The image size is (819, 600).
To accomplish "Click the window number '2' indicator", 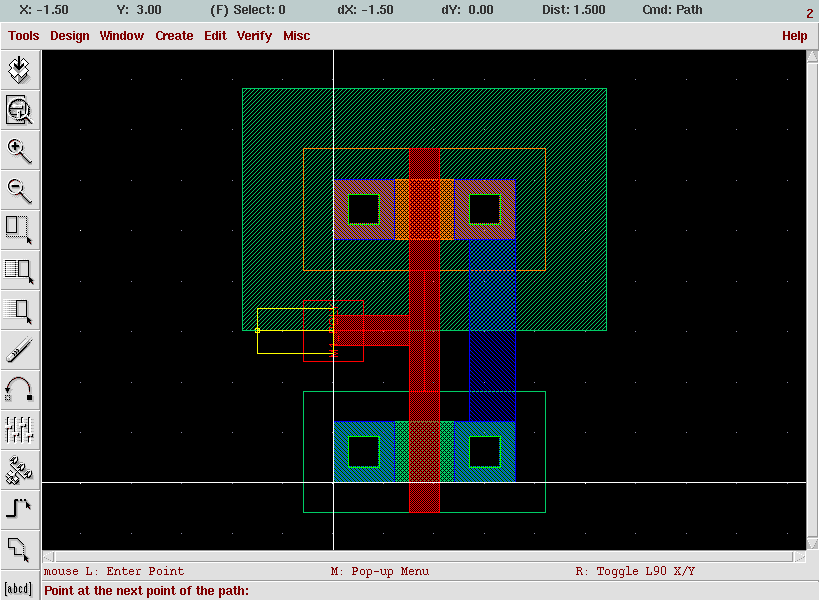I will [x=810, y=13].
